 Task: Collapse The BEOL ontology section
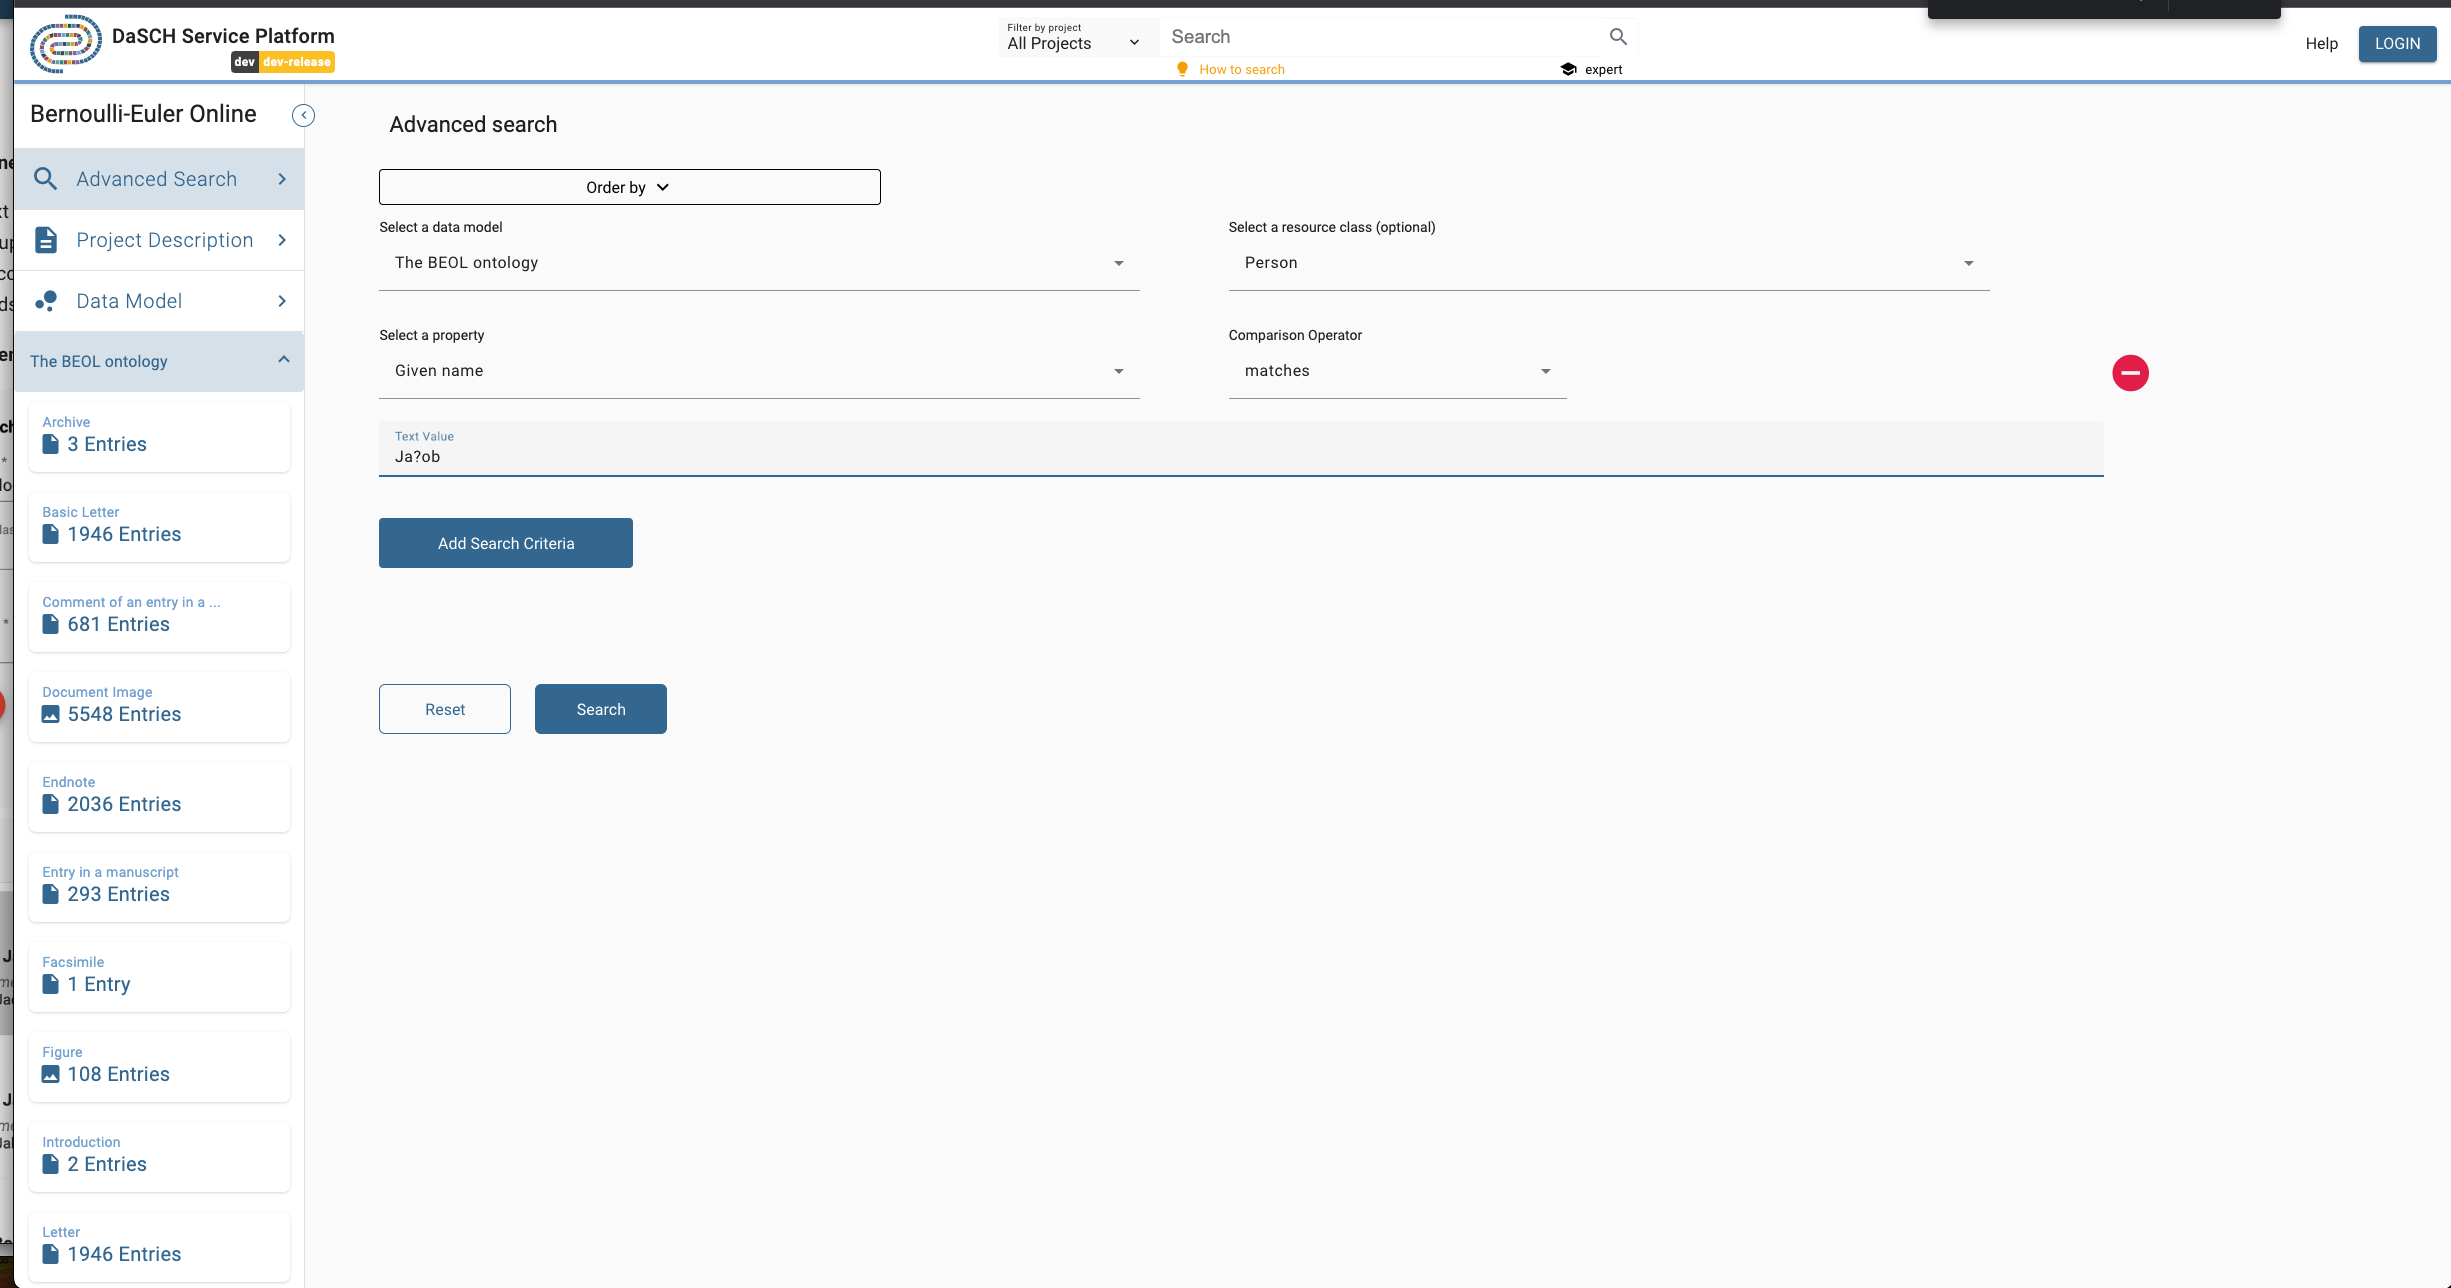click(x=283, y=361)
